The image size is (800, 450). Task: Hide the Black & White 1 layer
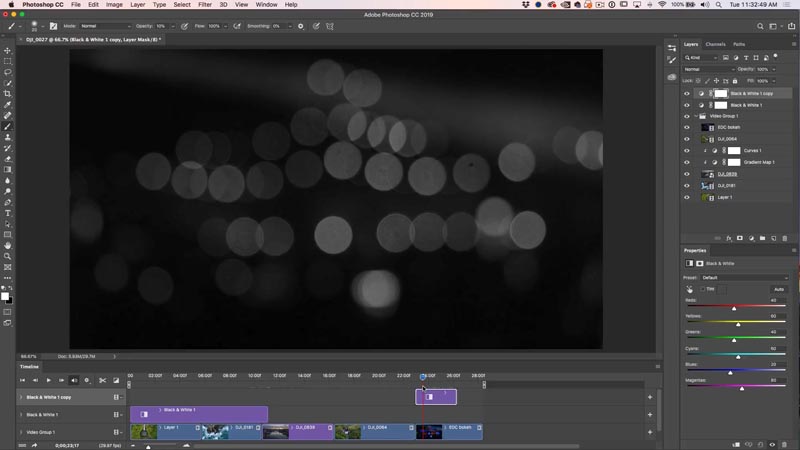tap(687, 105)
